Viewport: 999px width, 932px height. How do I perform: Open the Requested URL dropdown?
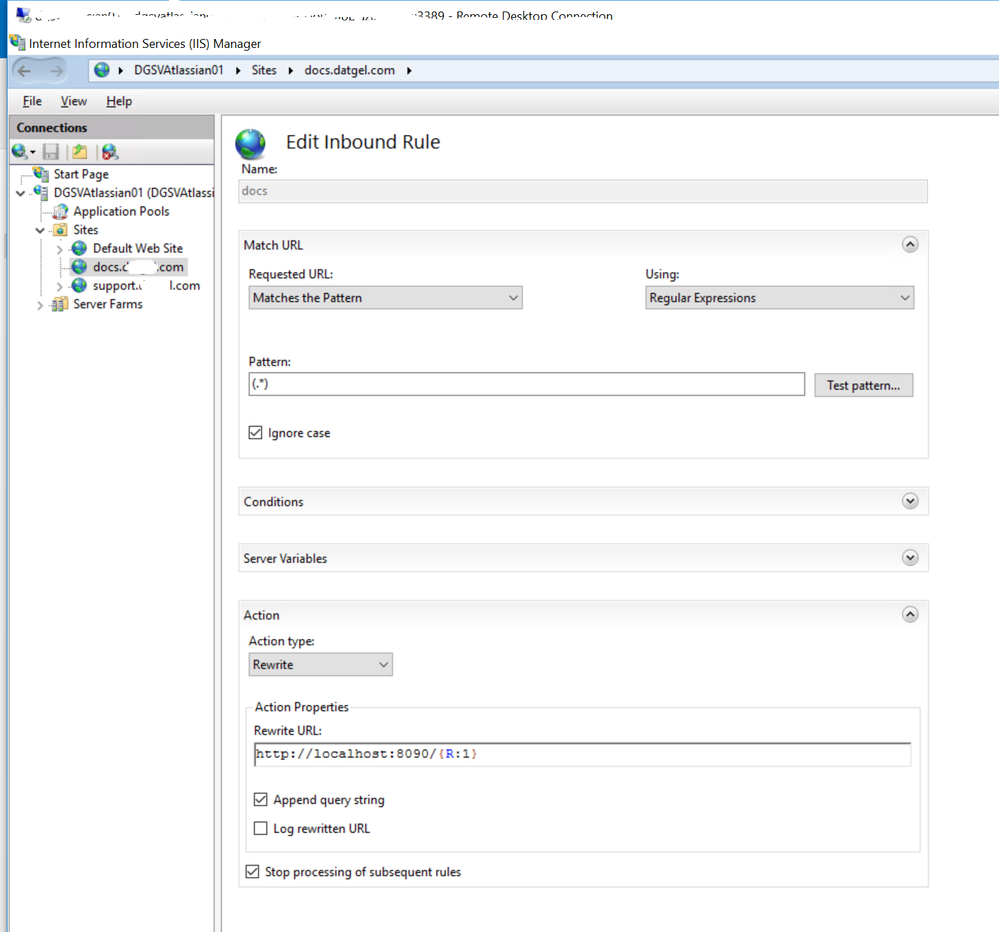(x=385, y=298)
